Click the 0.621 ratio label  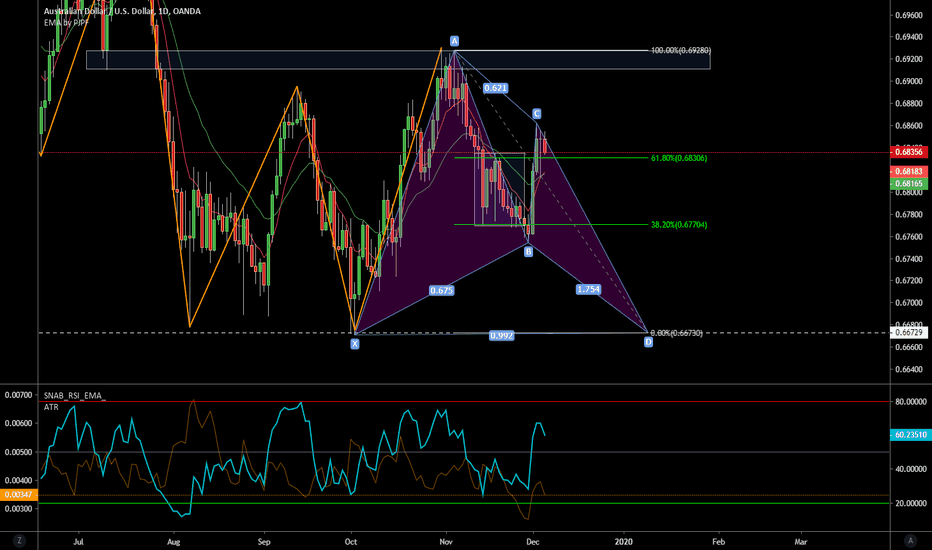(494, 89)
